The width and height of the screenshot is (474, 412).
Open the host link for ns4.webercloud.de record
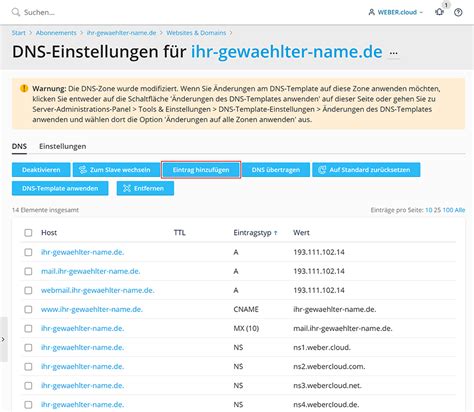(82, 405)
